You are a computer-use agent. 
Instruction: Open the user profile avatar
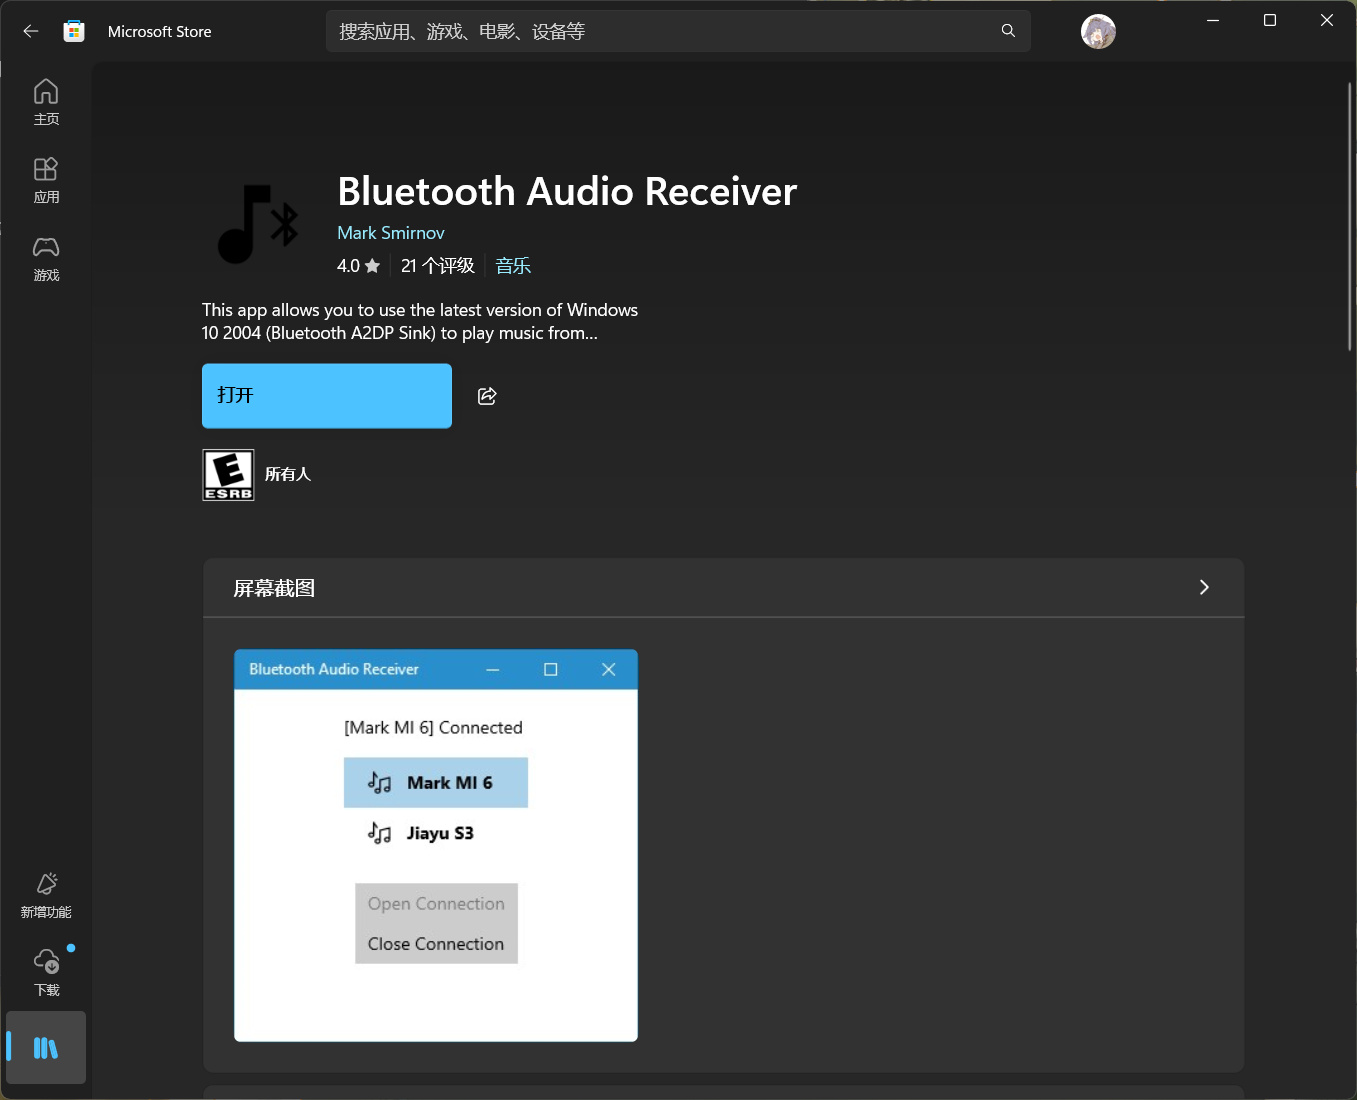point(1098,32)
